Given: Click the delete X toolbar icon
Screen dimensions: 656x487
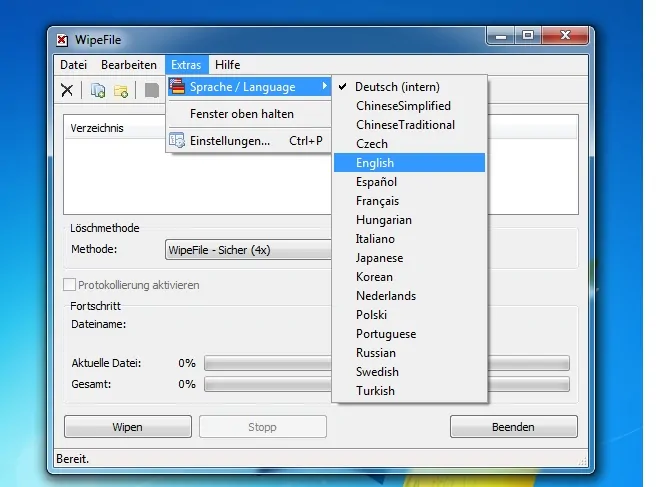Looking at the screenshot, I should click(x=67, y=90).
